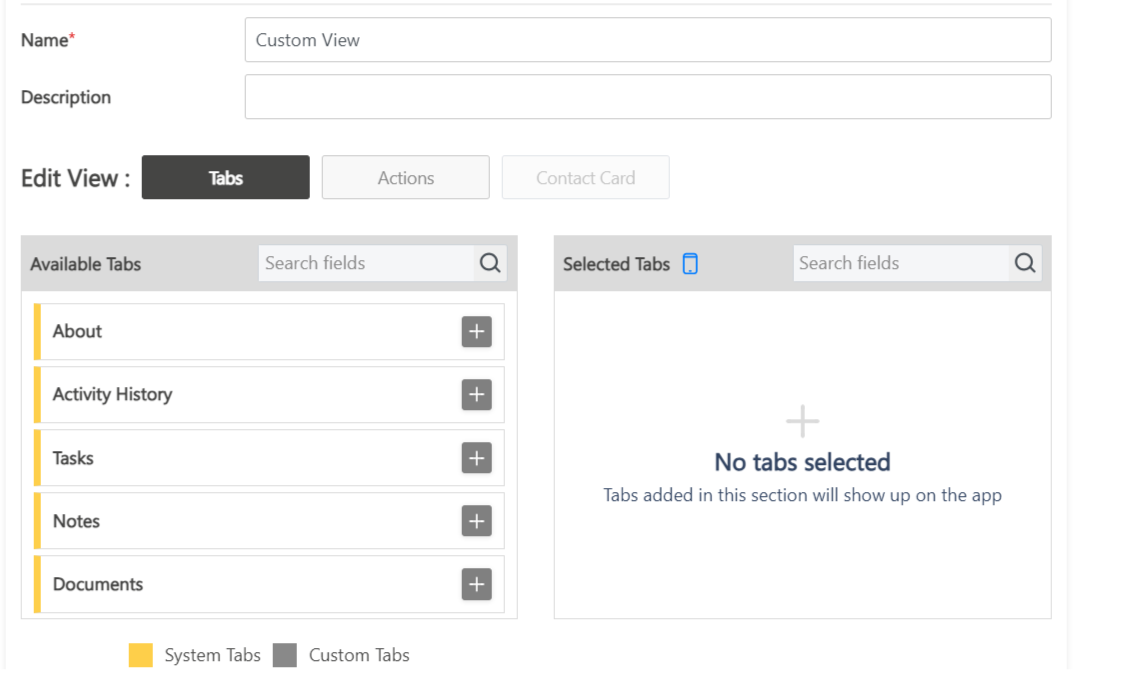Screen dimensions: 1147x691
Task: Click the gray Custom Tabs legend swatch
Action: click(285, 656)
